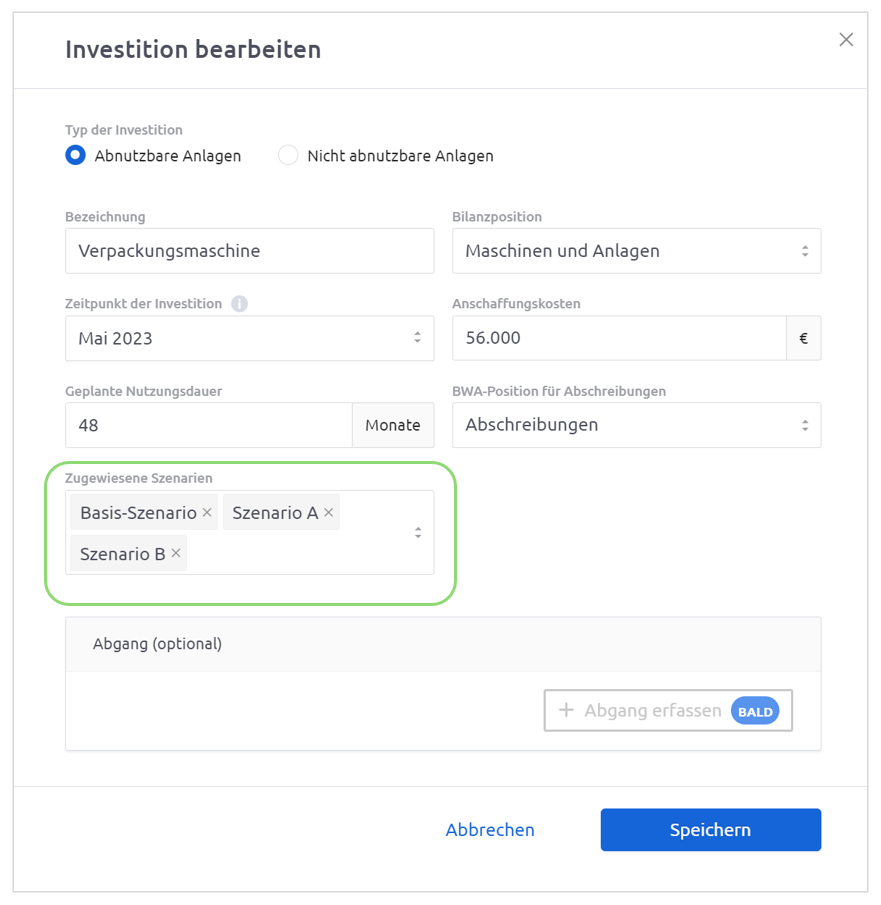Image resolution: width=881 pixels, height=905 pixels.
Task: Select Nicht abnutzbare Anlagen radio button
Action: (x=288, y=155)
